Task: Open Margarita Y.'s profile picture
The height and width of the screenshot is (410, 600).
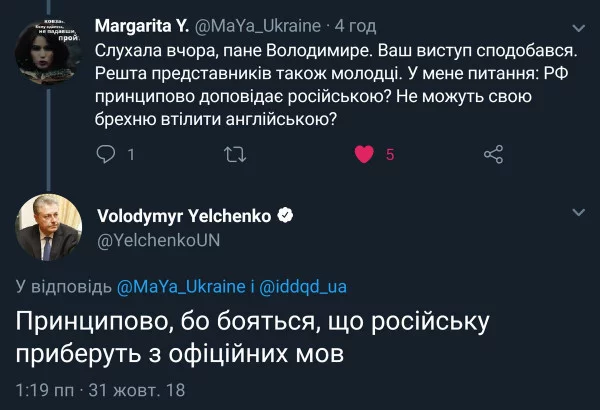Action: coord(48,49)
